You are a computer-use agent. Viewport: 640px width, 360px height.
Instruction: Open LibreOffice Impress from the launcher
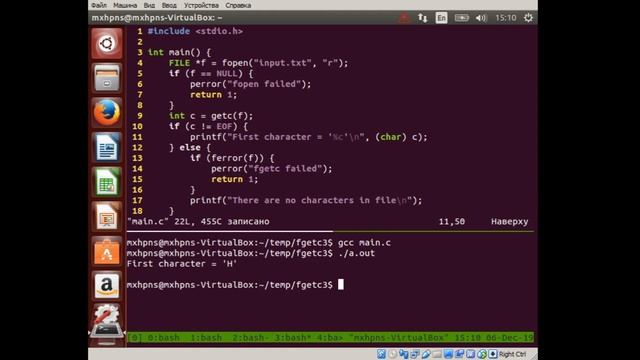(x=107, y=217)
